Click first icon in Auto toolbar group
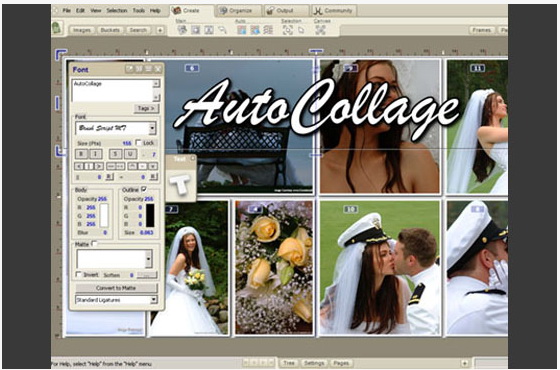The height and width of the screenshot is (370, 560). click(242, 30)
